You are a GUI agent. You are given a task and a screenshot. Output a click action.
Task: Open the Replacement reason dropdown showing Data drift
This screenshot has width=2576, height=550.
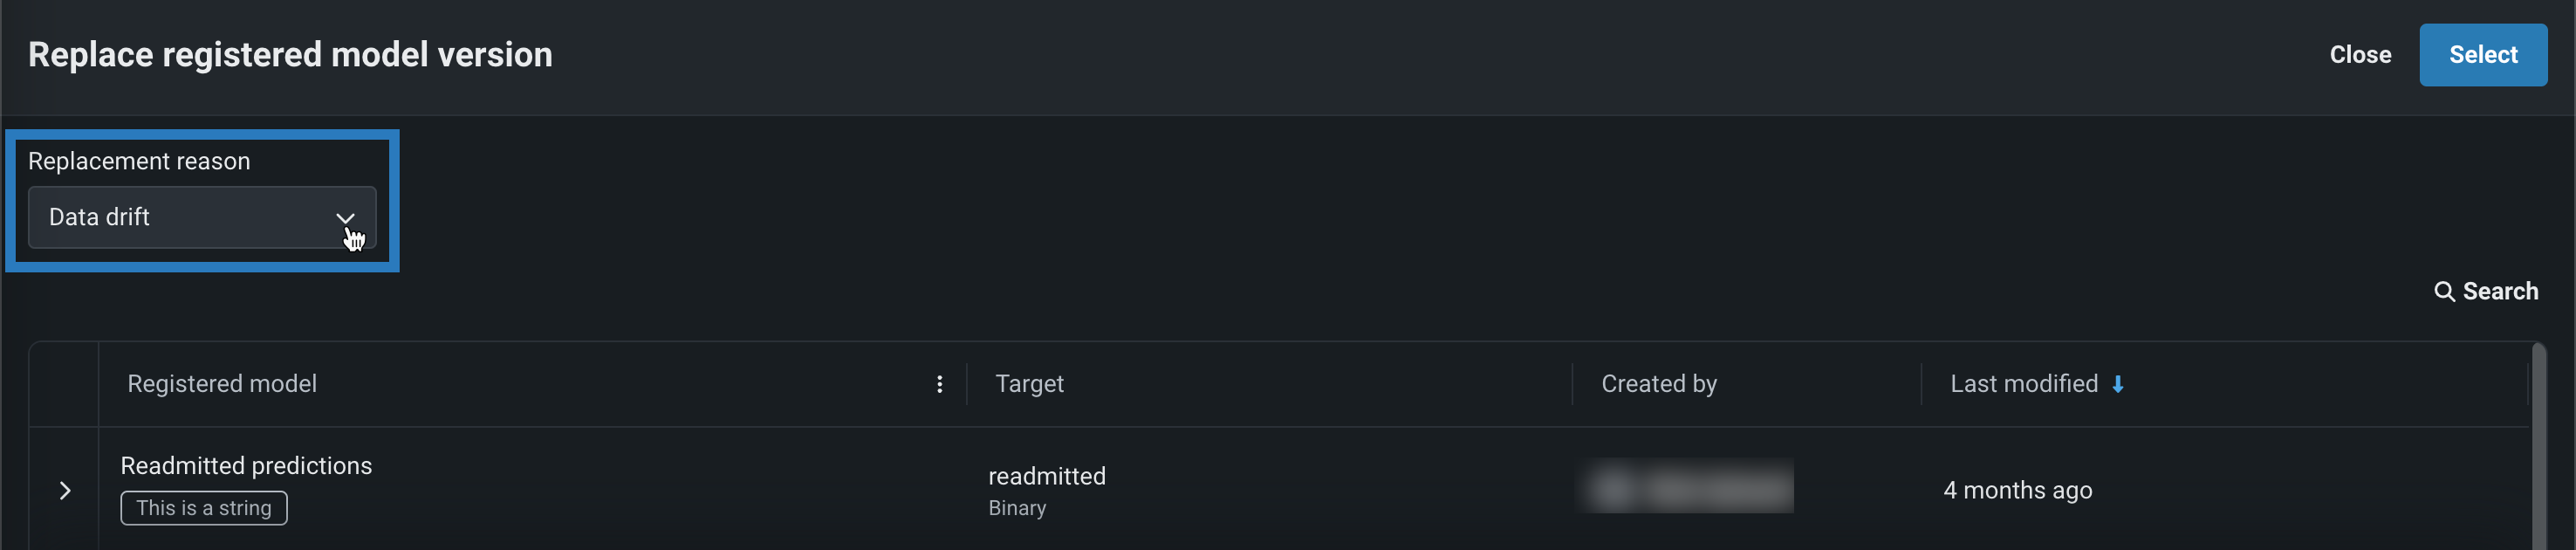pyautogui.click(x=201, y=217)
